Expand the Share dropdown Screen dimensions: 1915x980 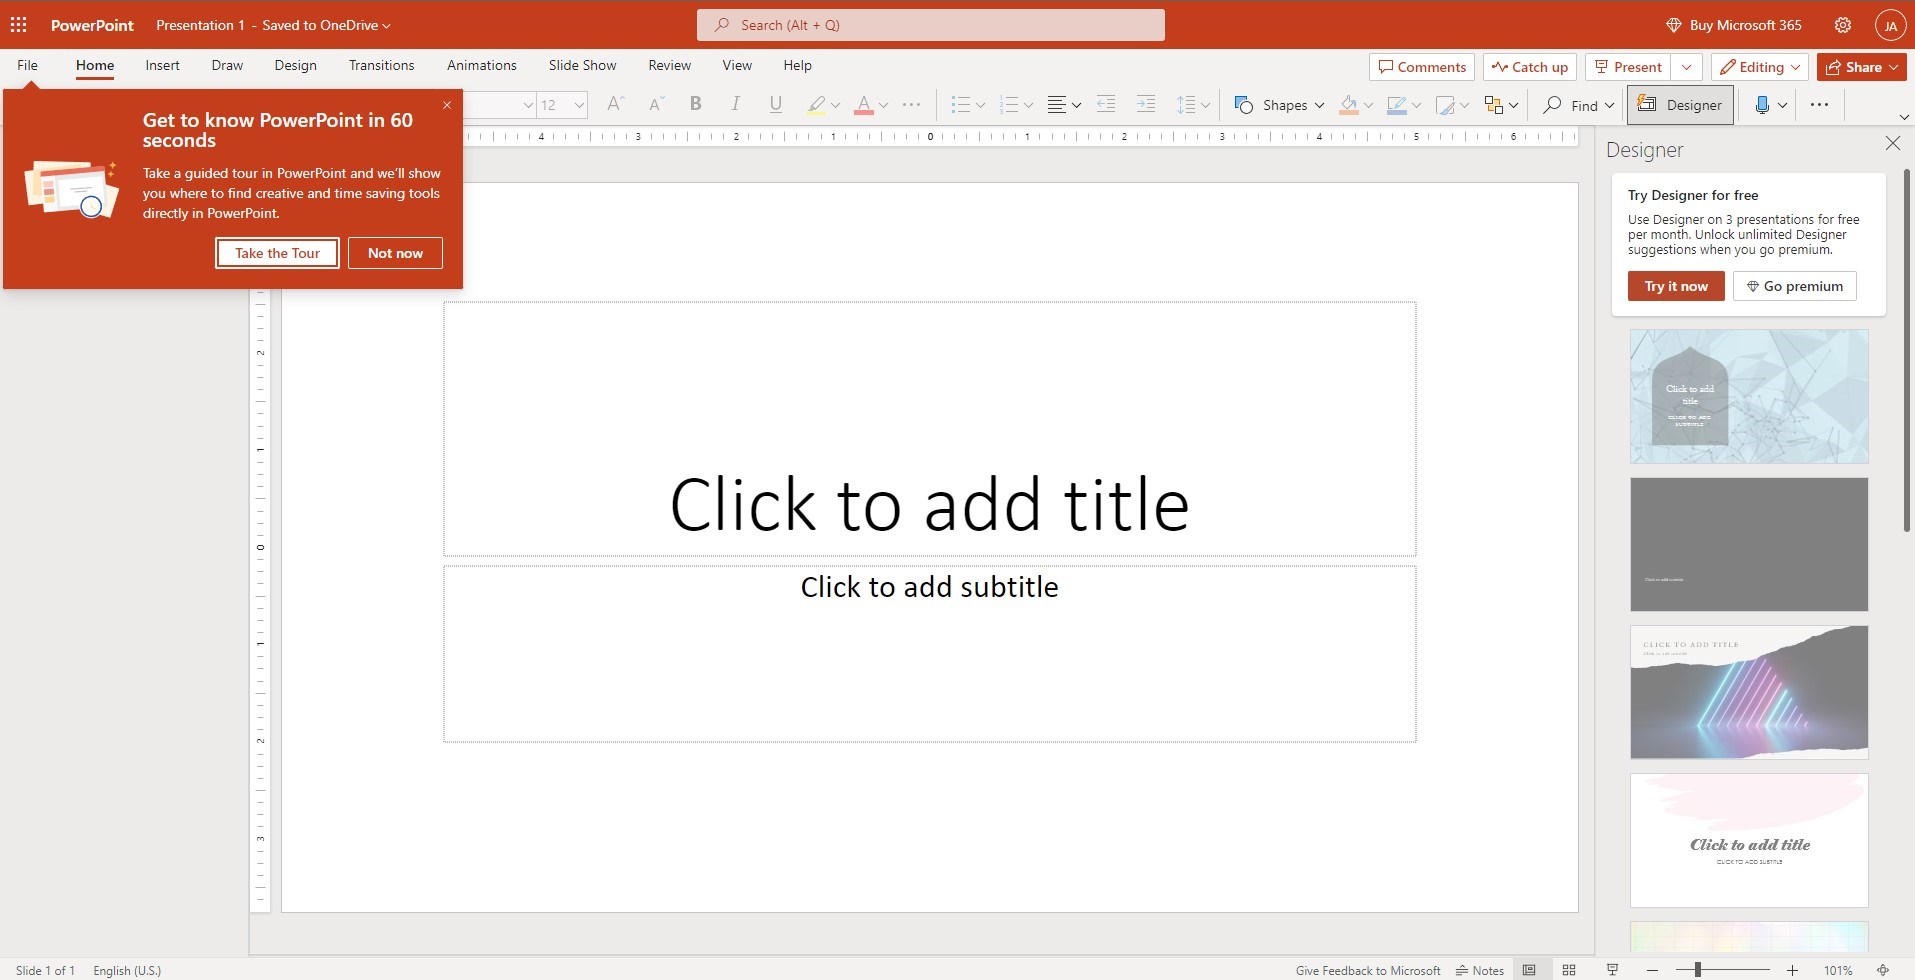(x=1893, y=67)
